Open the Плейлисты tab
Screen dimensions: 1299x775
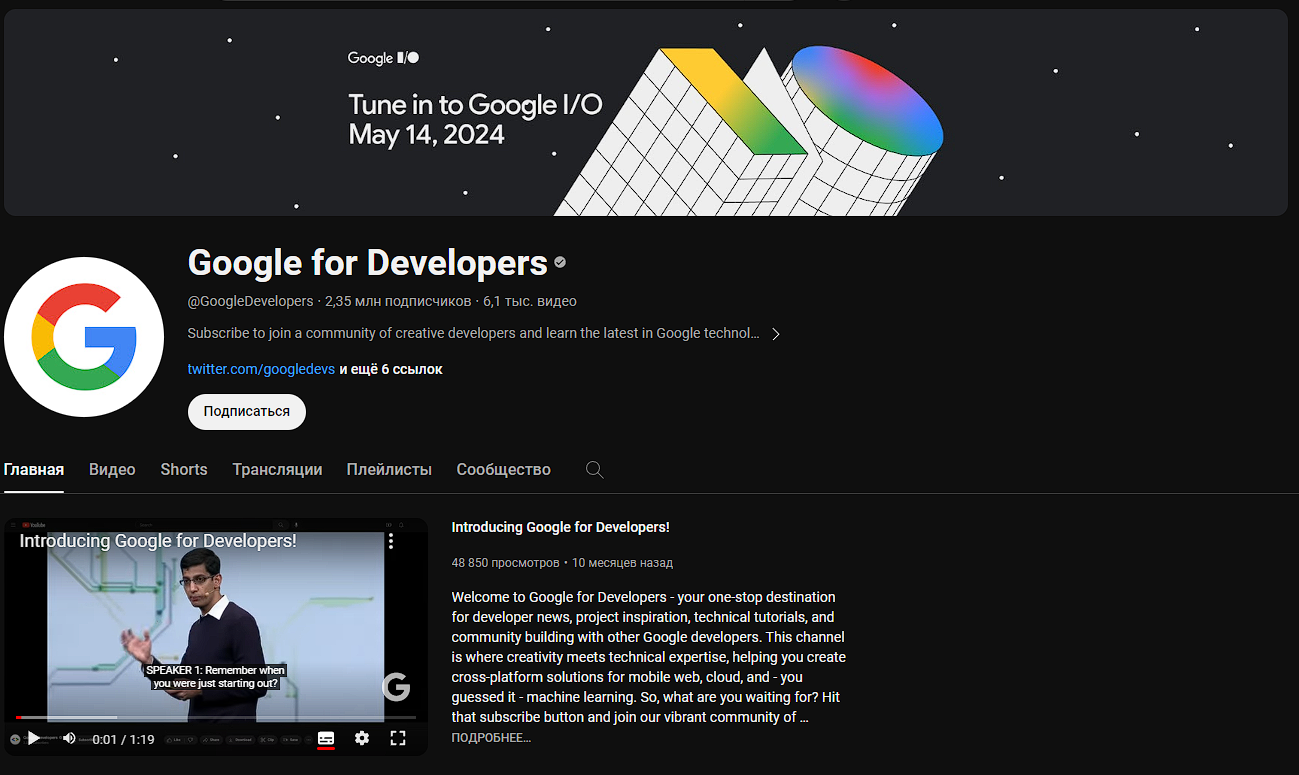pyautogui.click(x=389, y=469)
